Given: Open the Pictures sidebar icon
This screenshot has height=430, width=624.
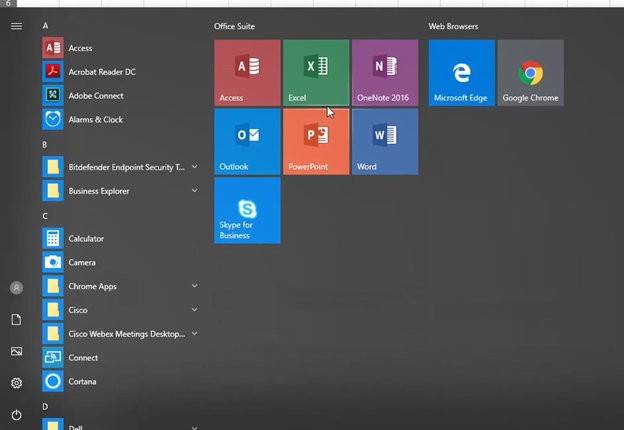Looking at the screenshot, I should click(16, 351).
